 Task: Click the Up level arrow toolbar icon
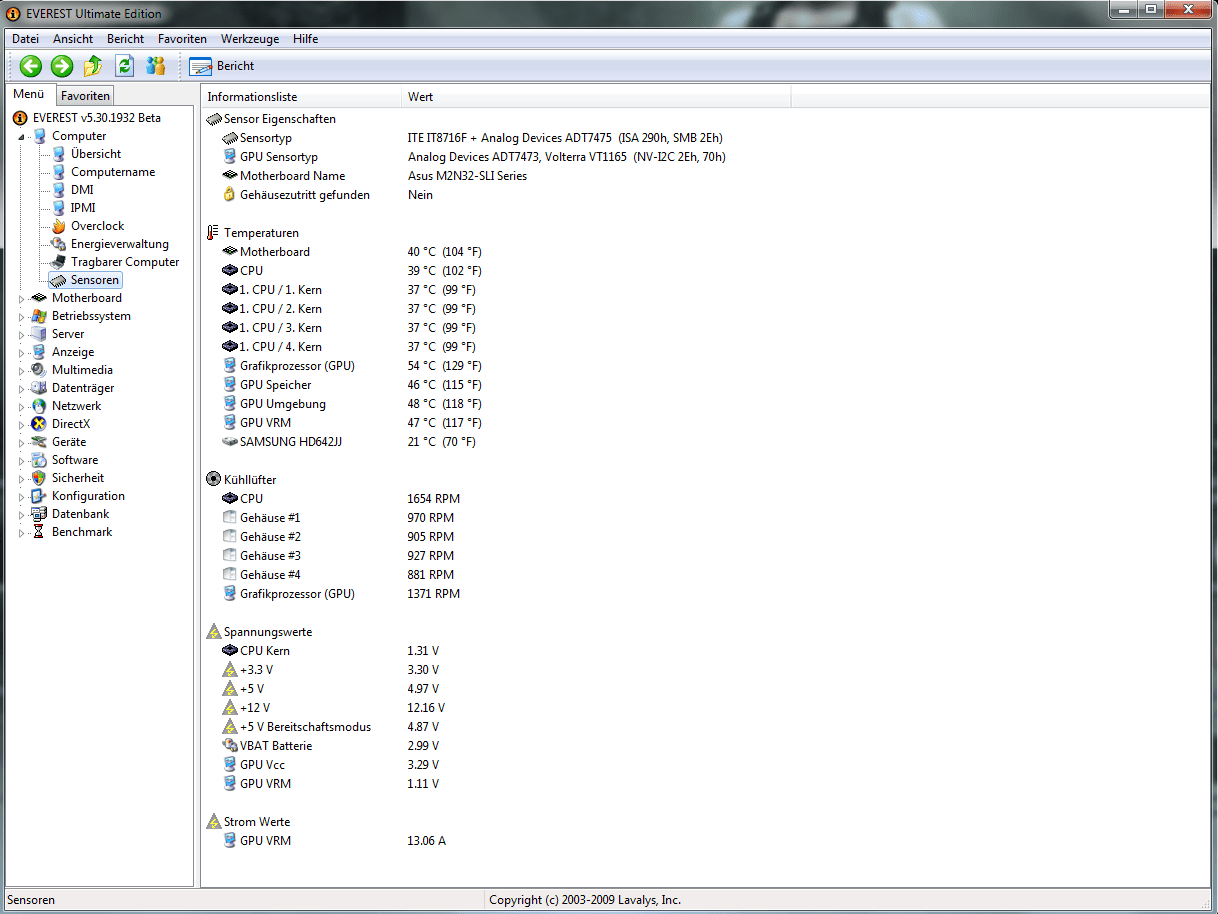tap(93, 66)
